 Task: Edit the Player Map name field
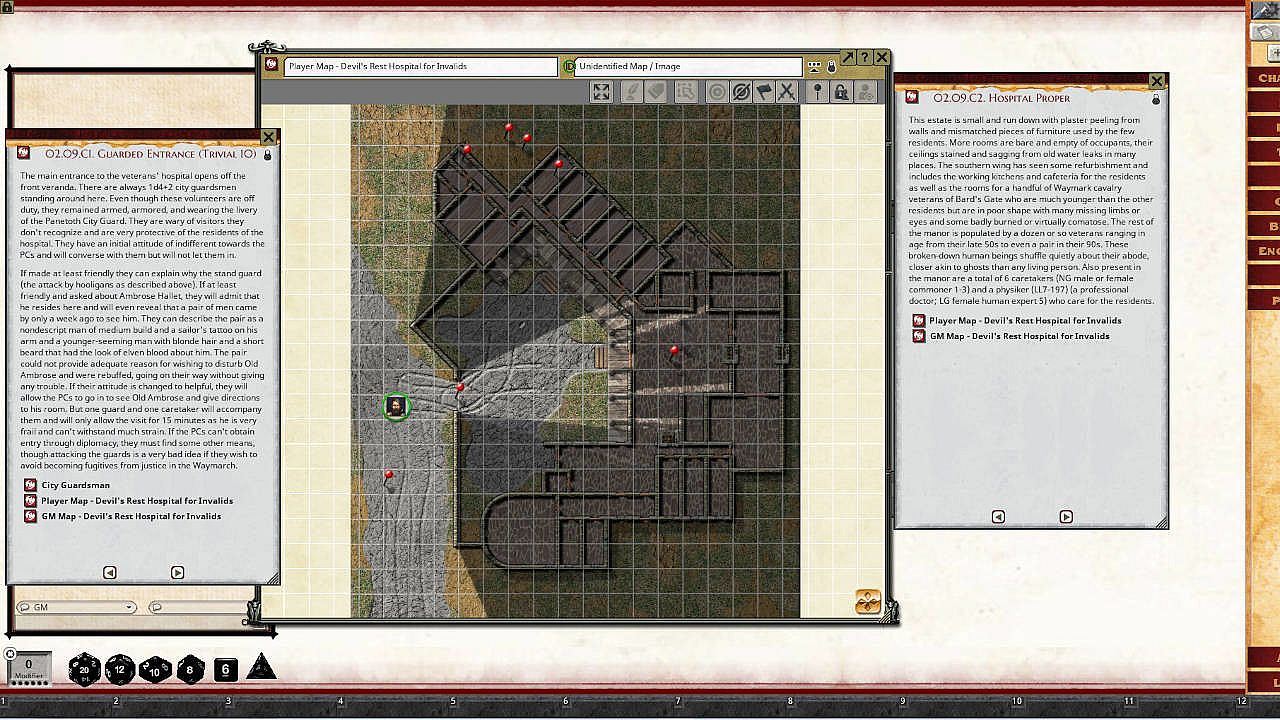(421, 67)
